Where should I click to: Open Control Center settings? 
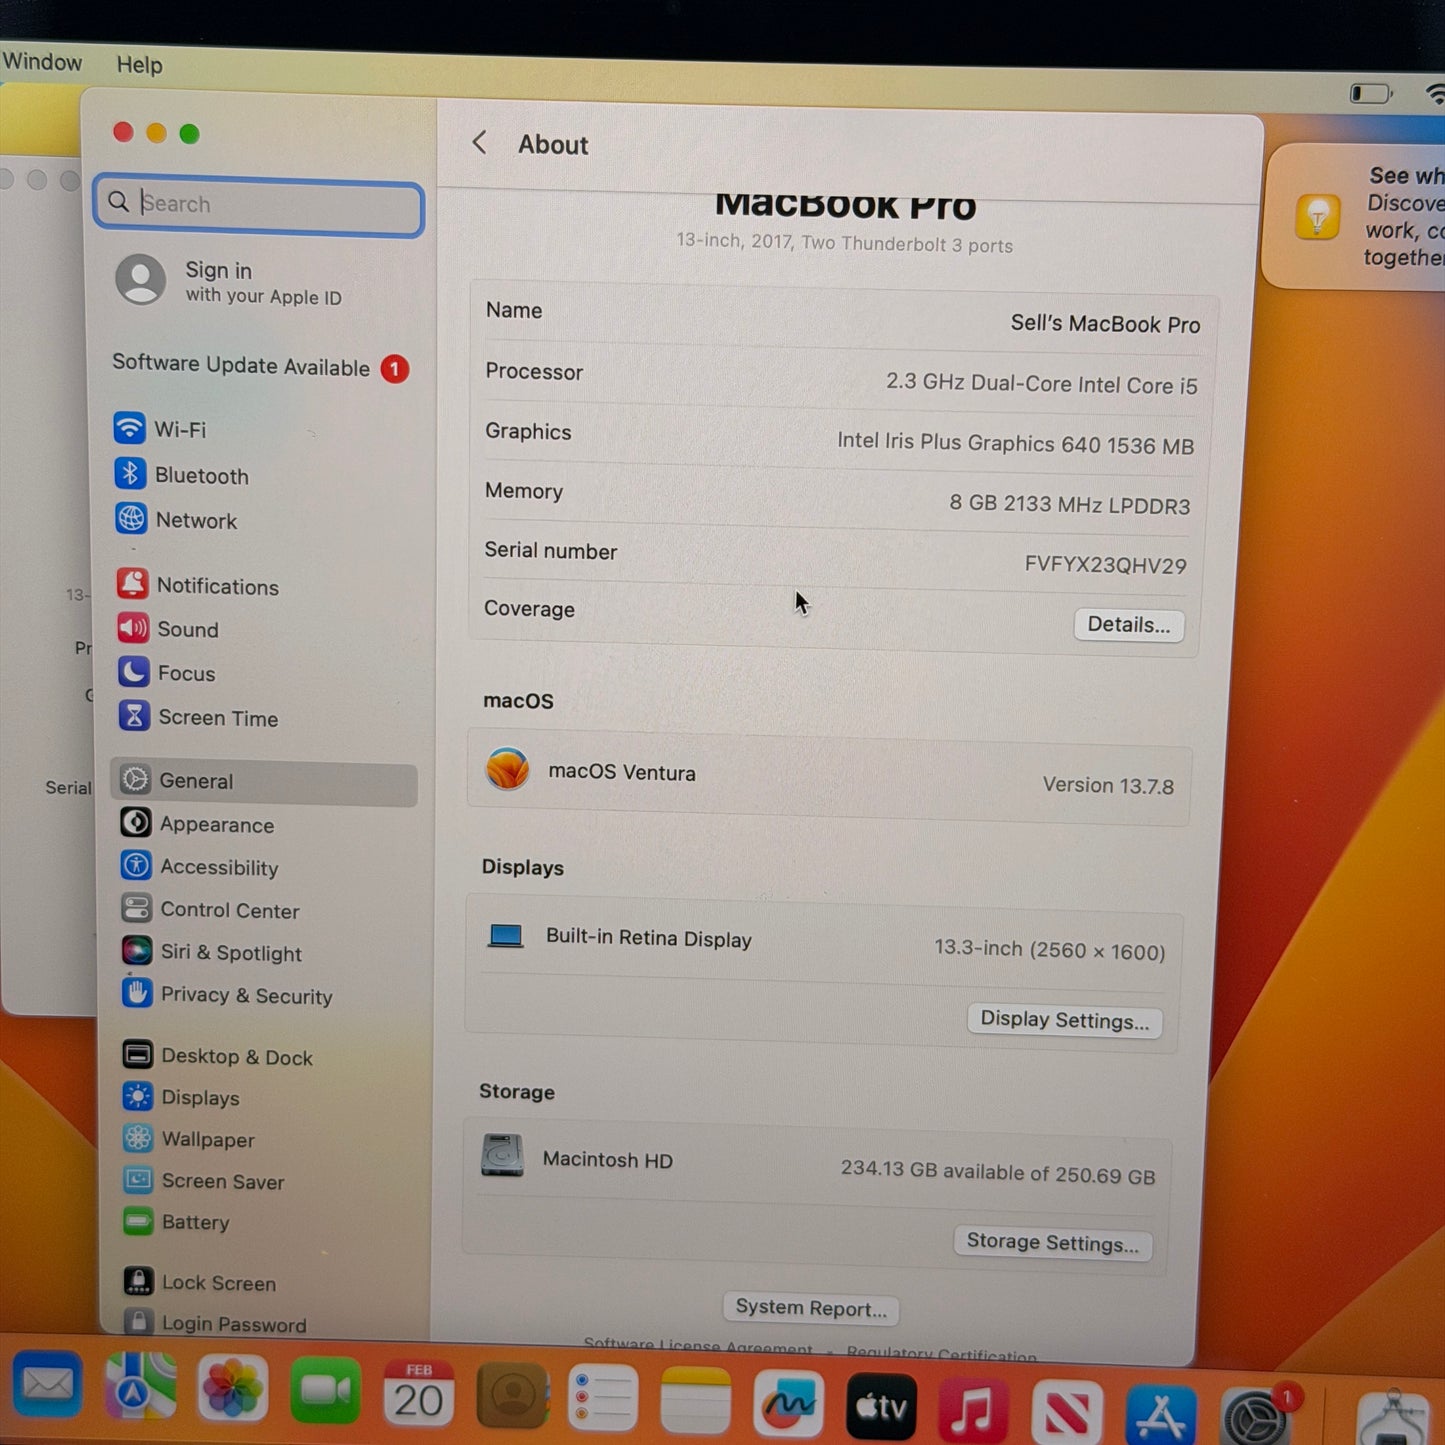tap(211, 910)
